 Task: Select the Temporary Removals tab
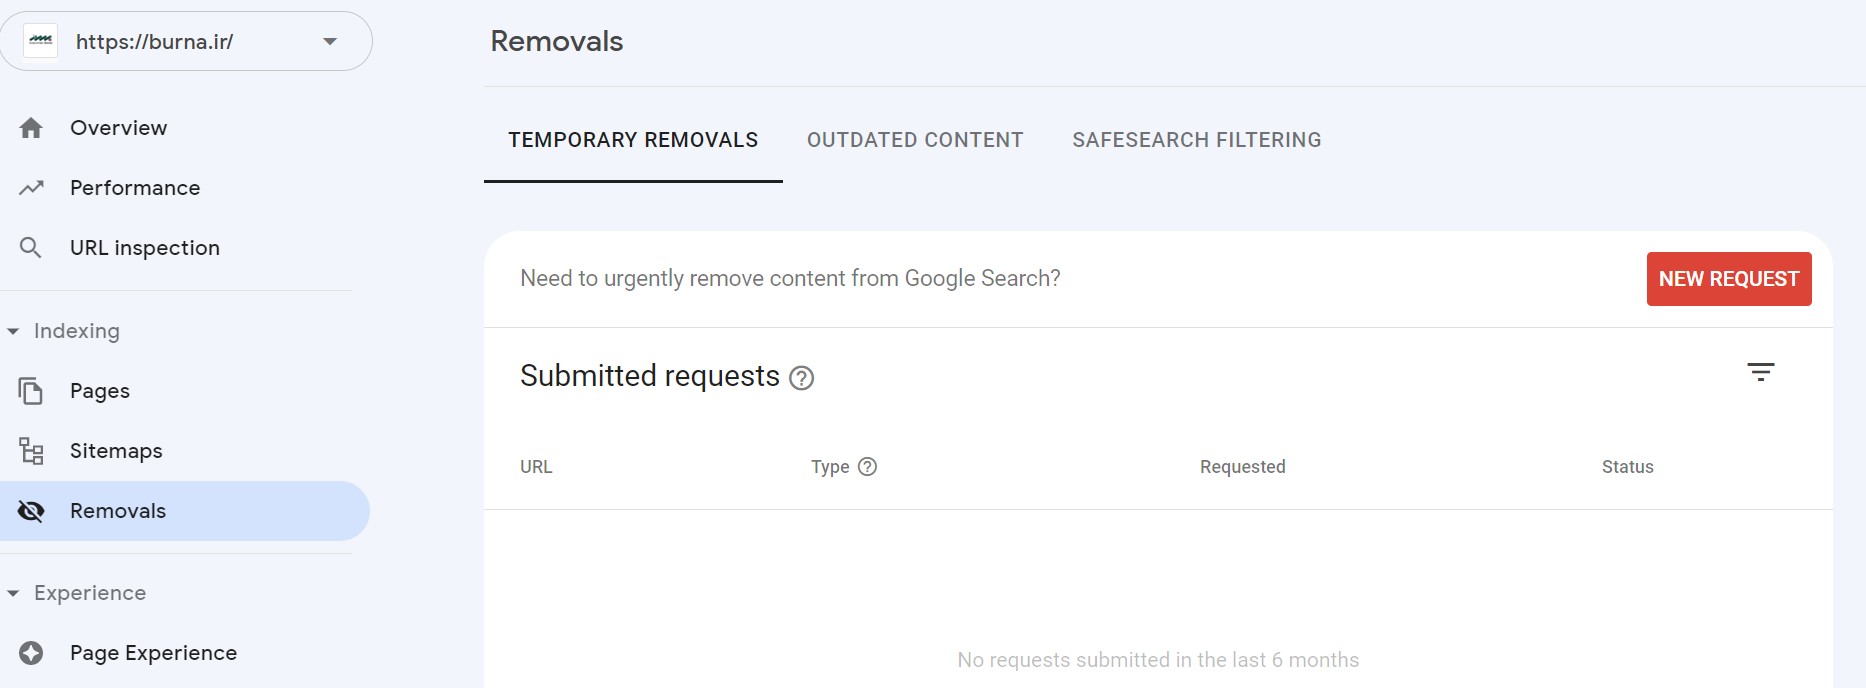click(x=633, y=140)
